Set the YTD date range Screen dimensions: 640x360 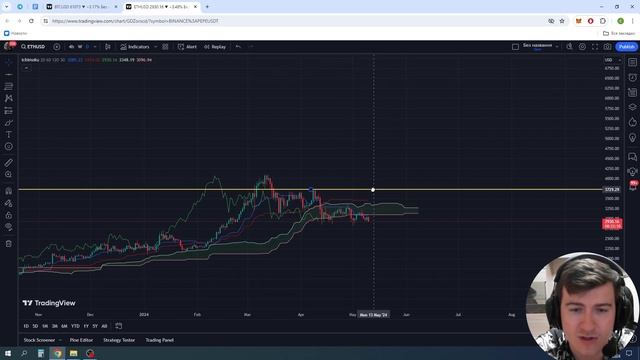pos(75,326)
